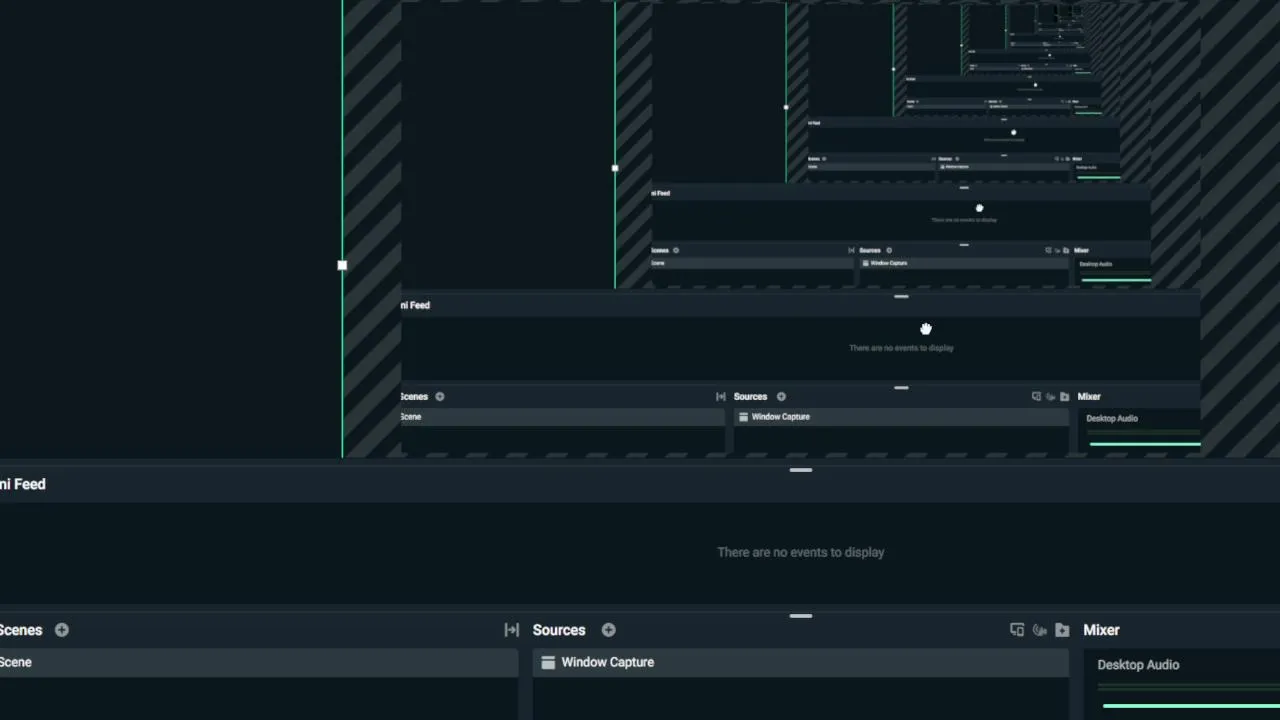Click the monitor-shaped icon in largest preview copy Sources header

point(1036,397)
